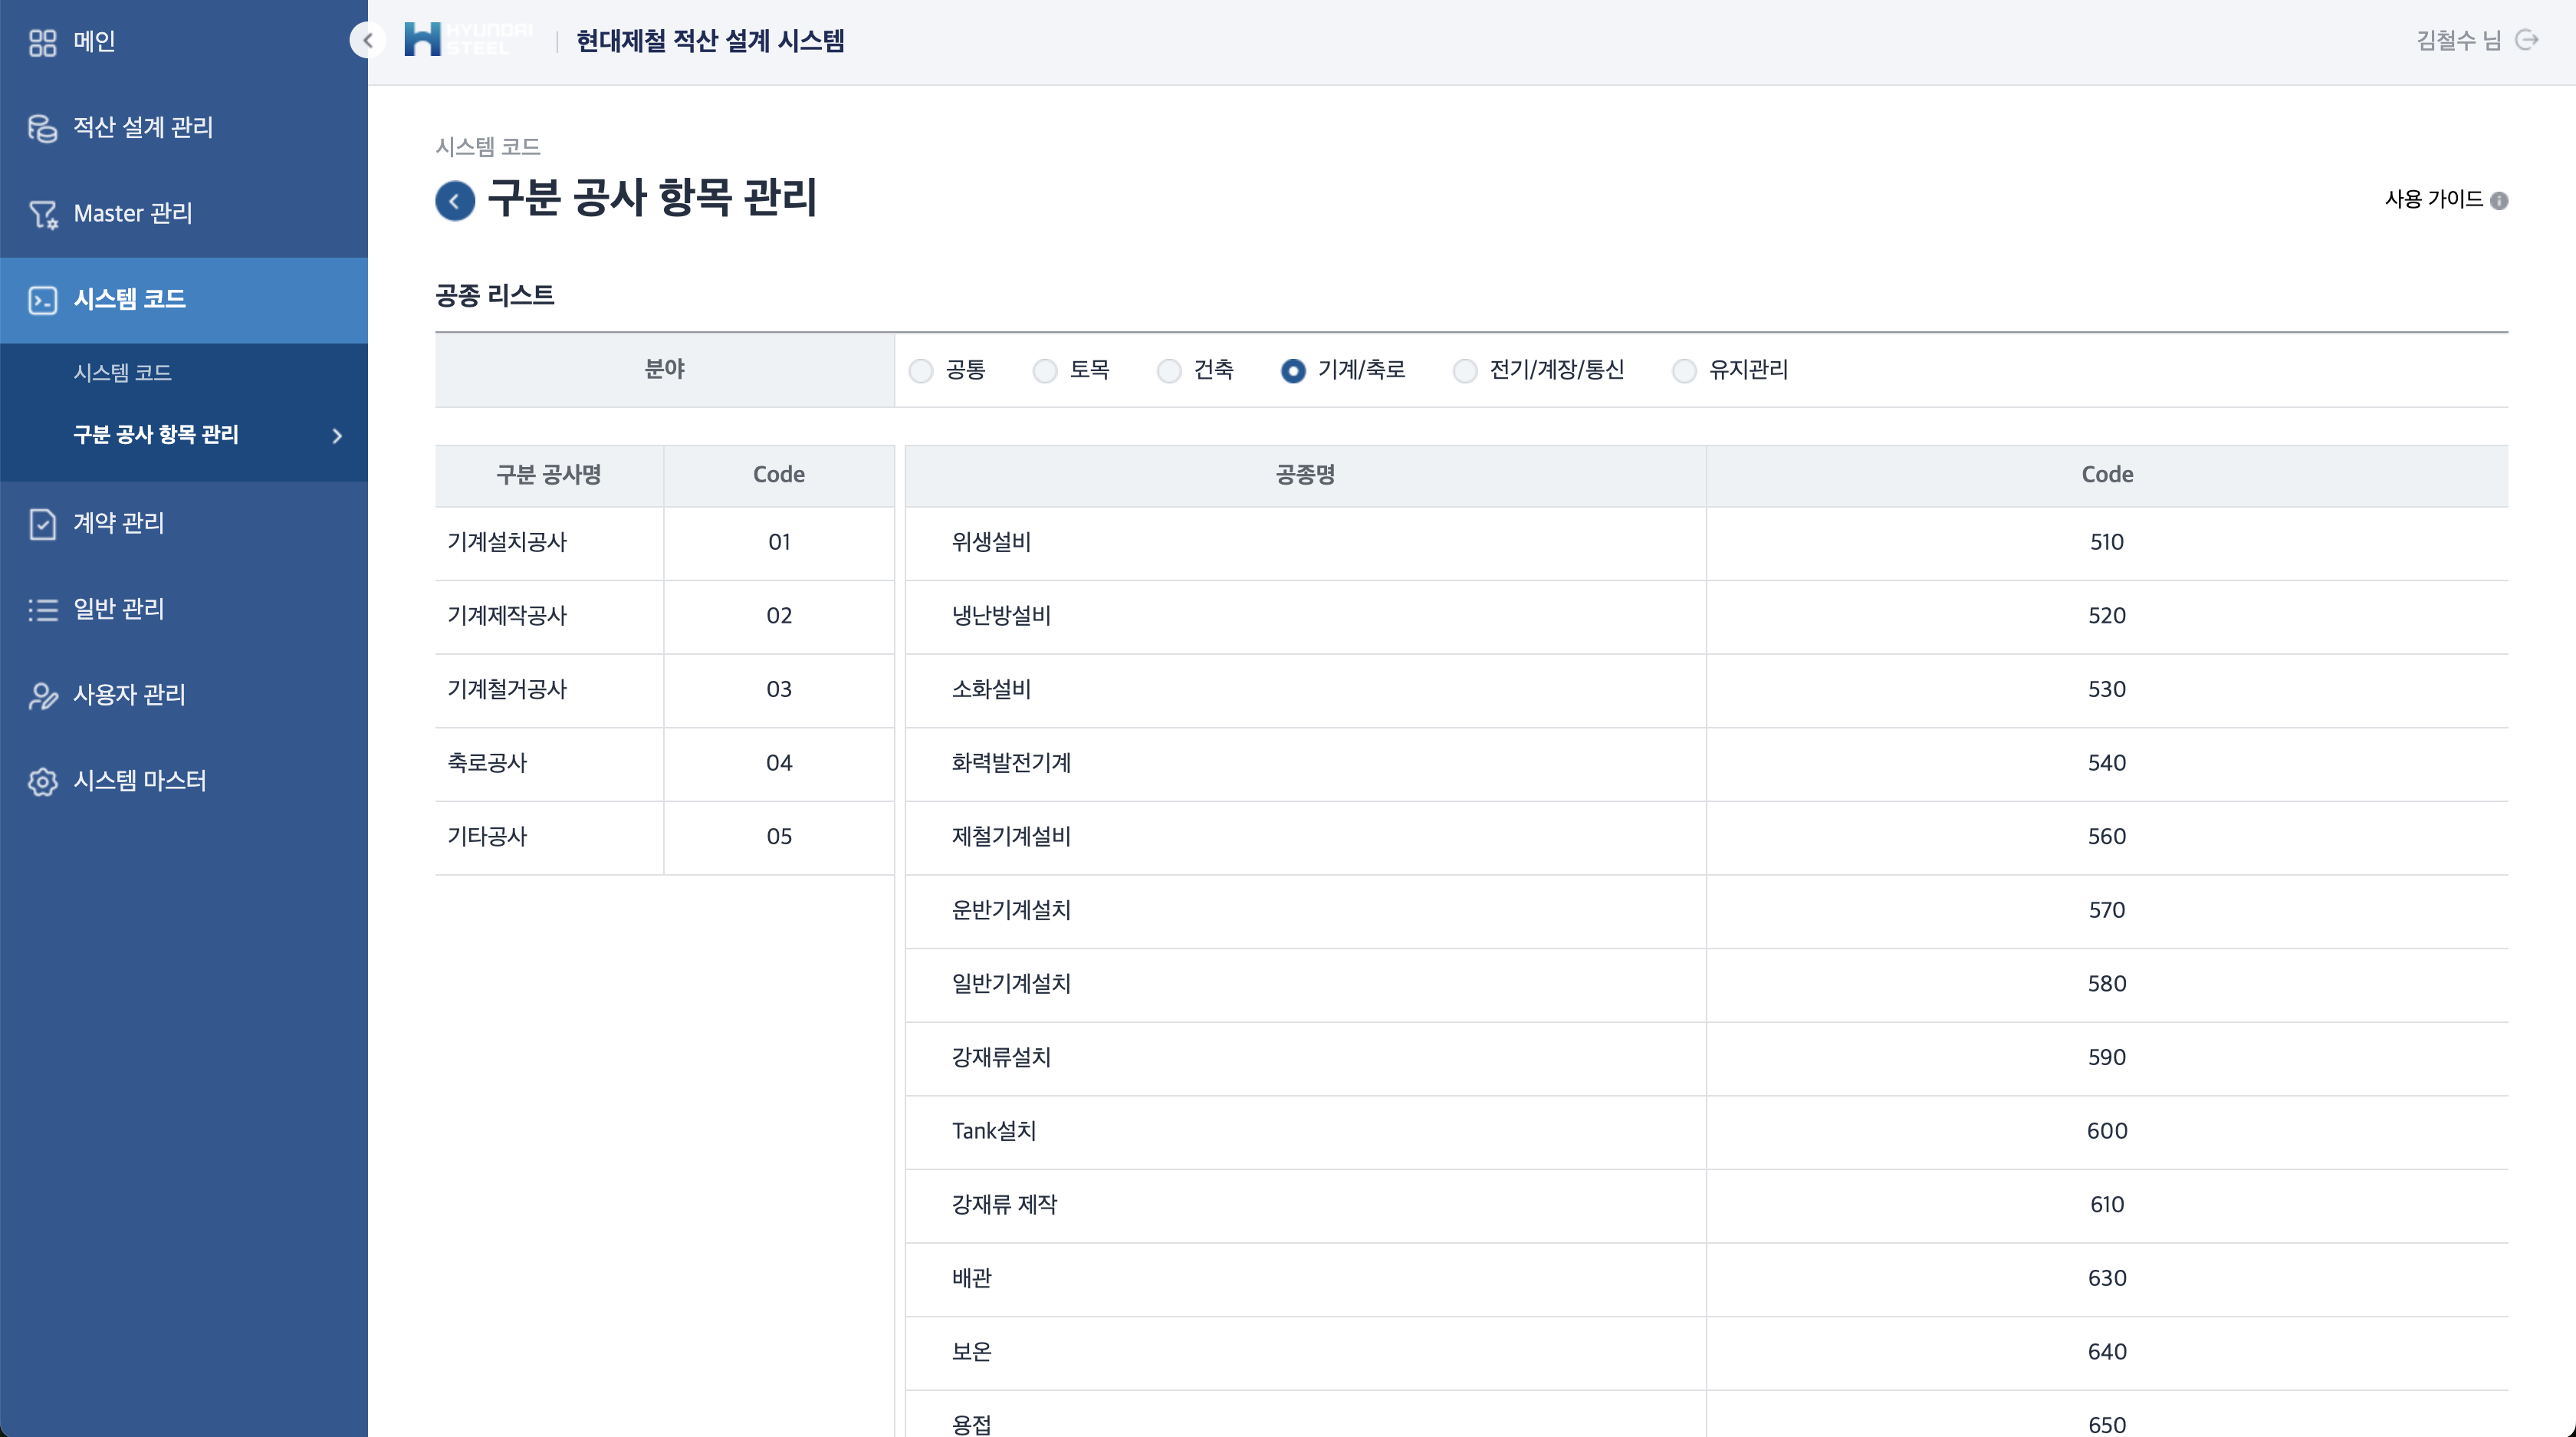Select the 토목 radio option
Screen dimensions: 2576x1437
pyautogui.click(x=1045, y=371)
